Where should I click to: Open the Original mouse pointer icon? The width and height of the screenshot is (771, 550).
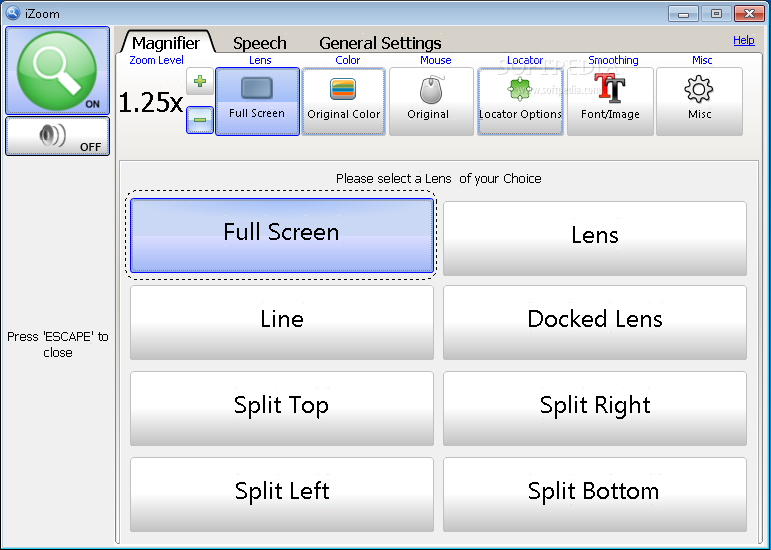click(x=431, y=101)
